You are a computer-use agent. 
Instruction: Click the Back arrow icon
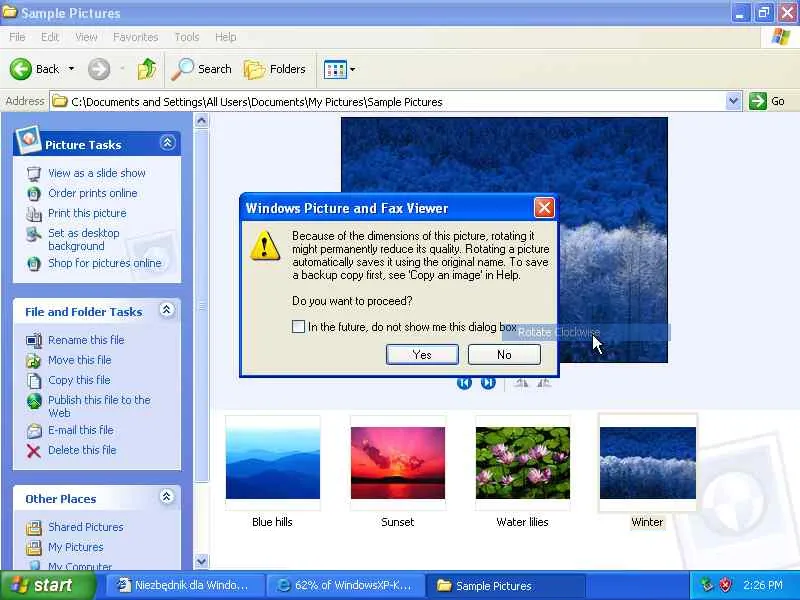20,69
